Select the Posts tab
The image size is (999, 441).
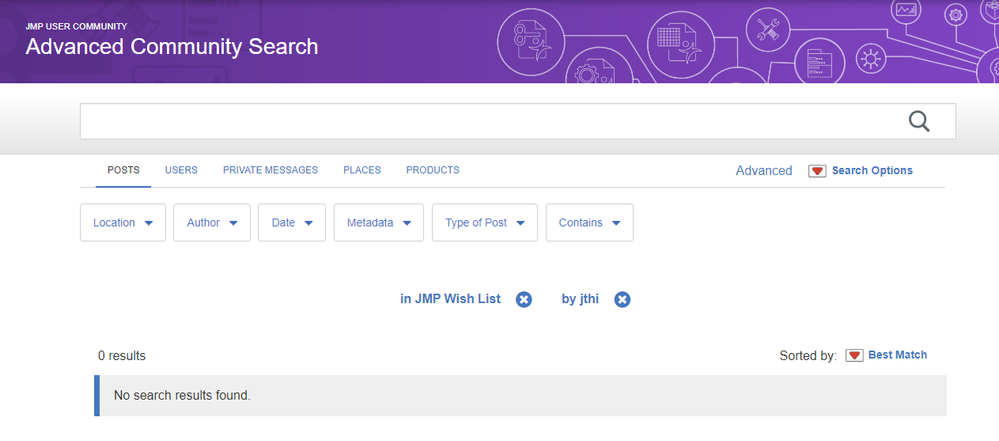coord(124,170)
